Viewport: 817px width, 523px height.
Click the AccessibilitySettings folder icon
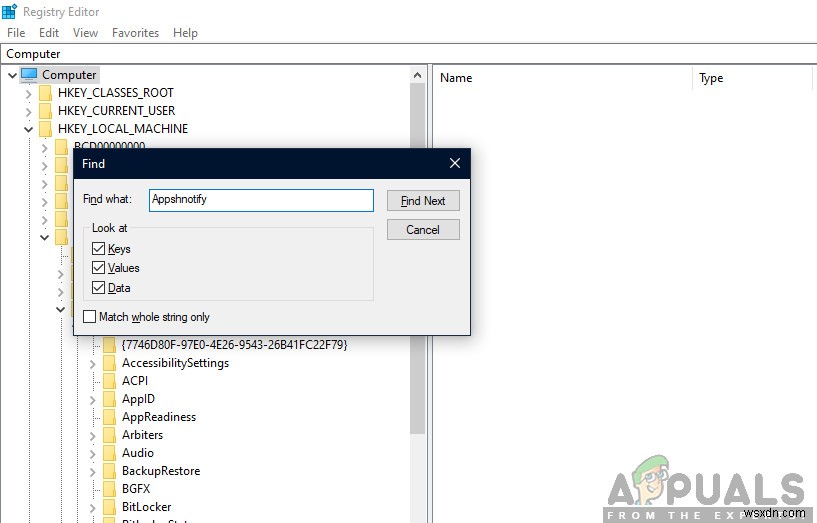tap(109, 363)
